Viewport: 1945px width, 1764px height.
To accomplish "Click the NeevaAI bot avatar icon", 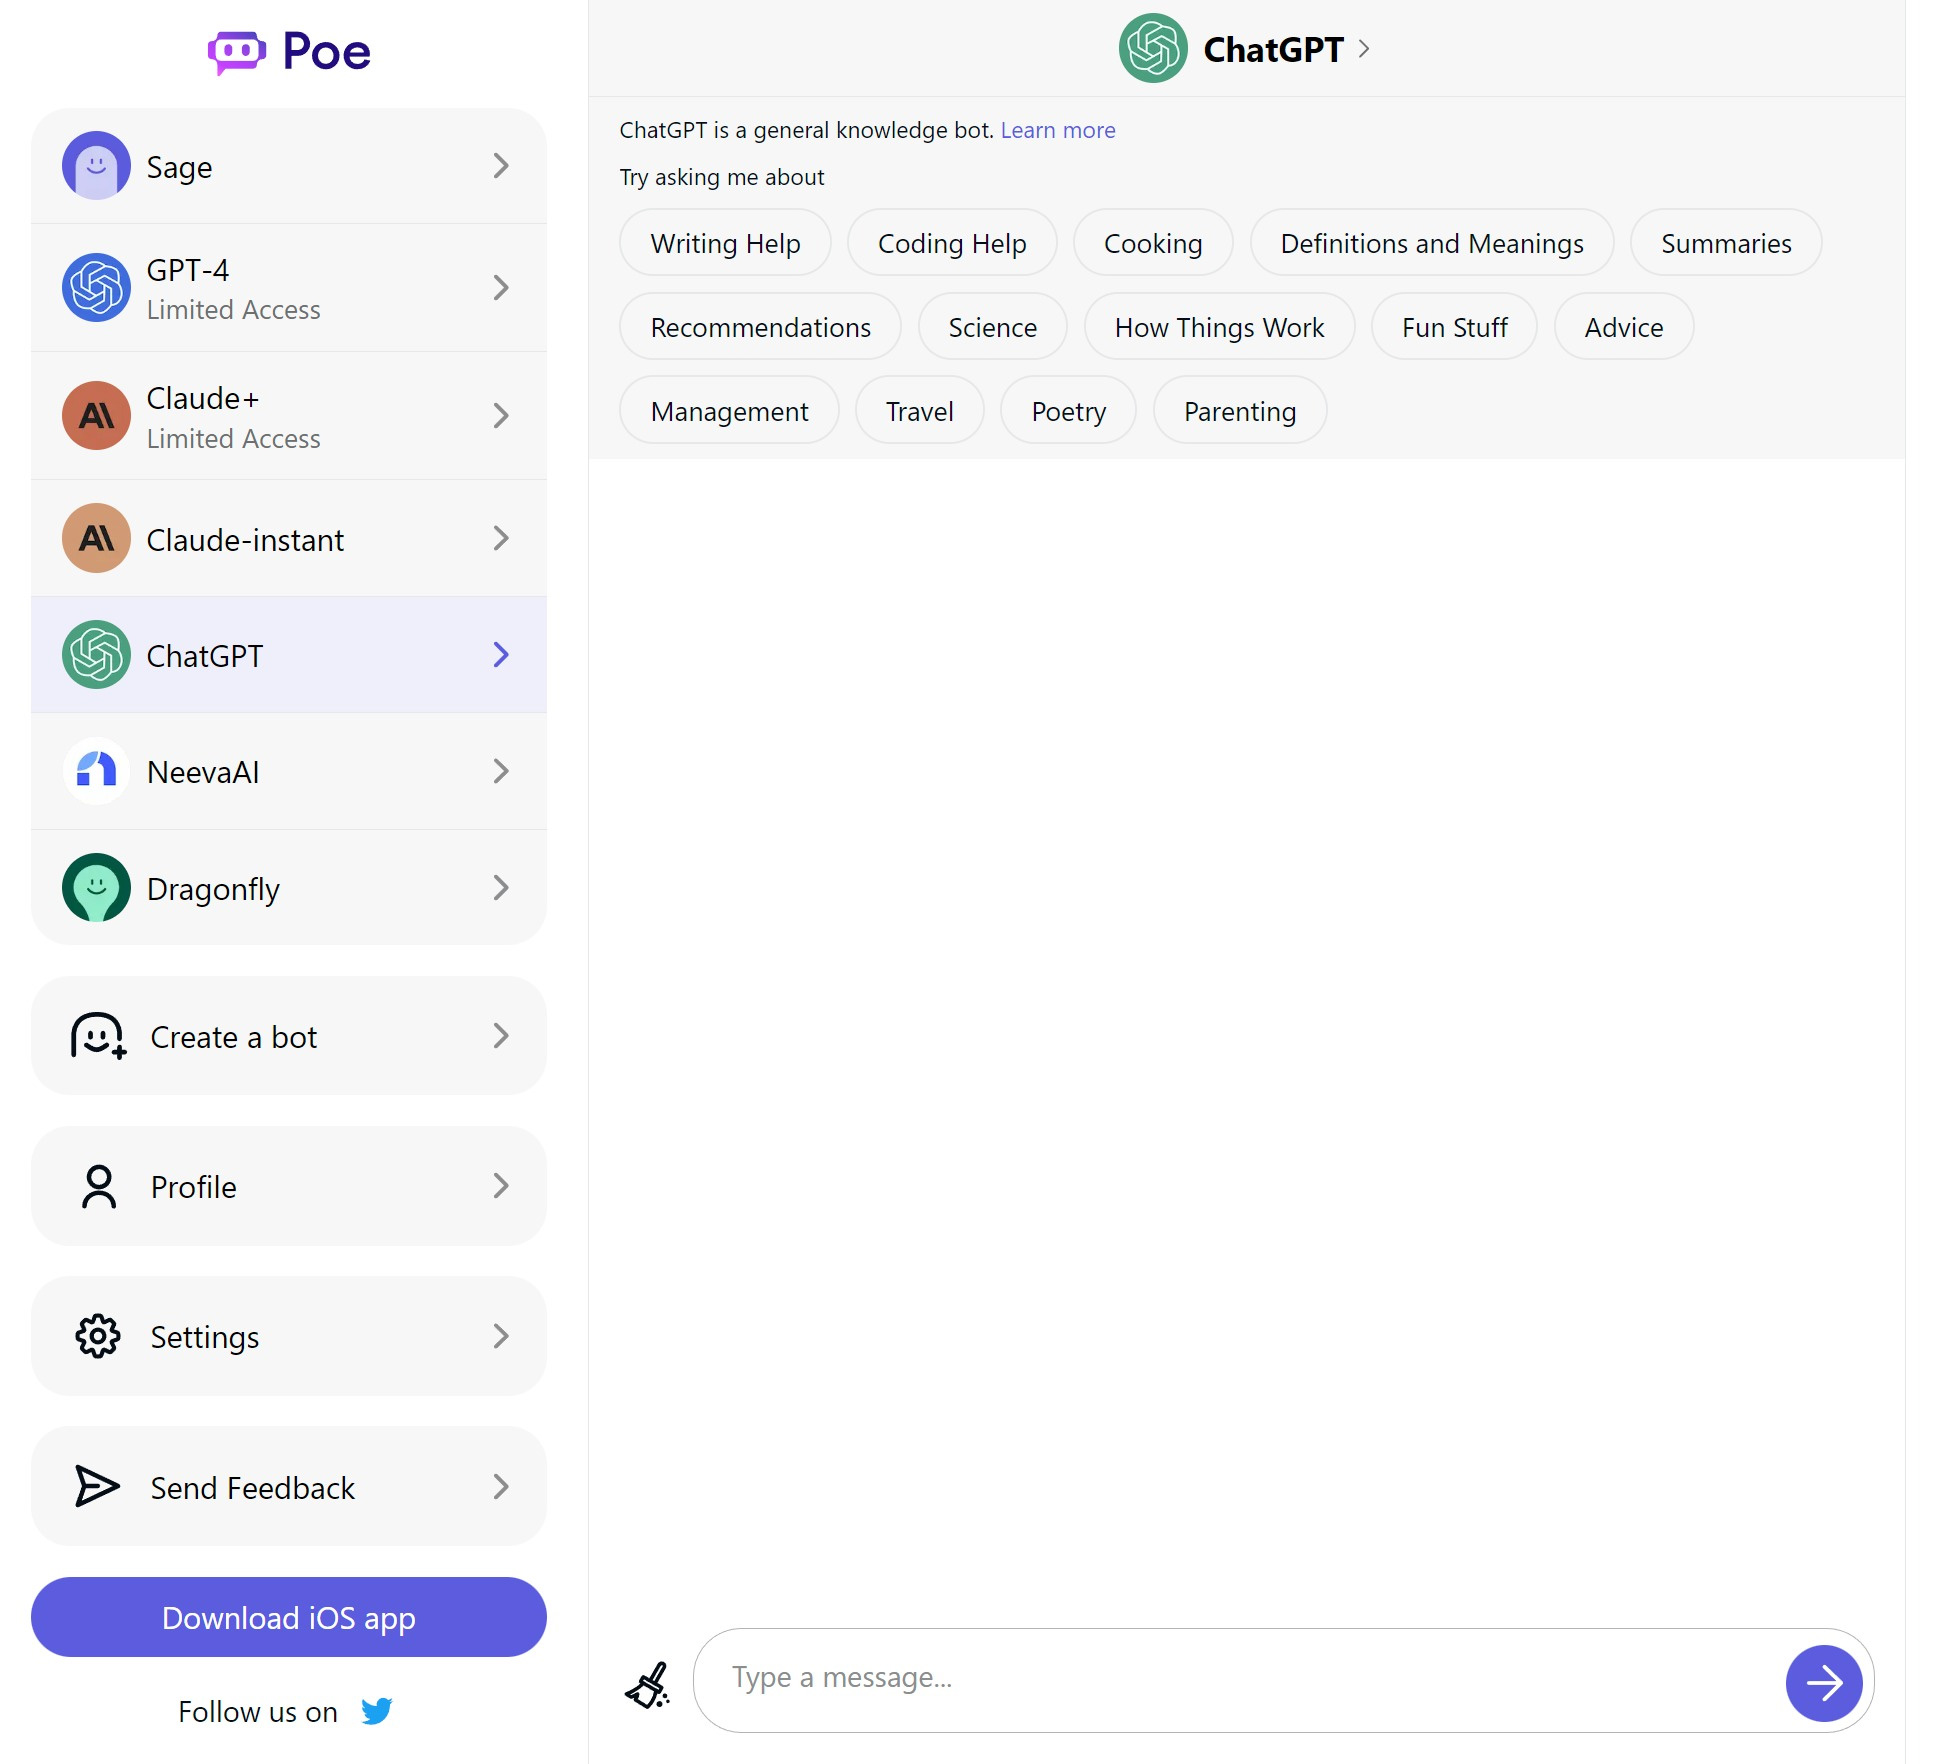I will tap(96, 771).
